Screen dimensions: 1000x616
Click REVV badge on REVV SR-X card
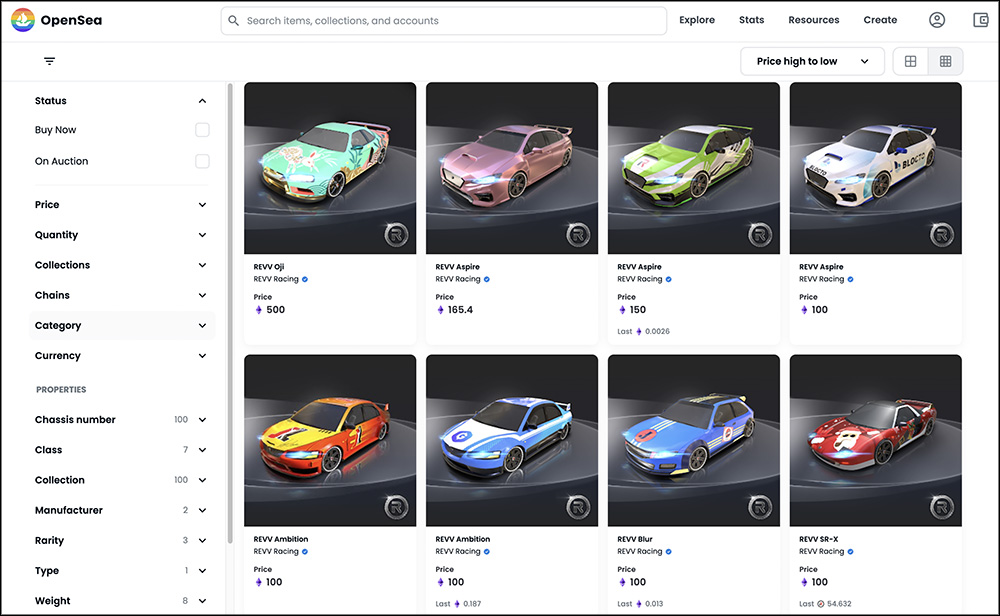(x=941, y=508)
